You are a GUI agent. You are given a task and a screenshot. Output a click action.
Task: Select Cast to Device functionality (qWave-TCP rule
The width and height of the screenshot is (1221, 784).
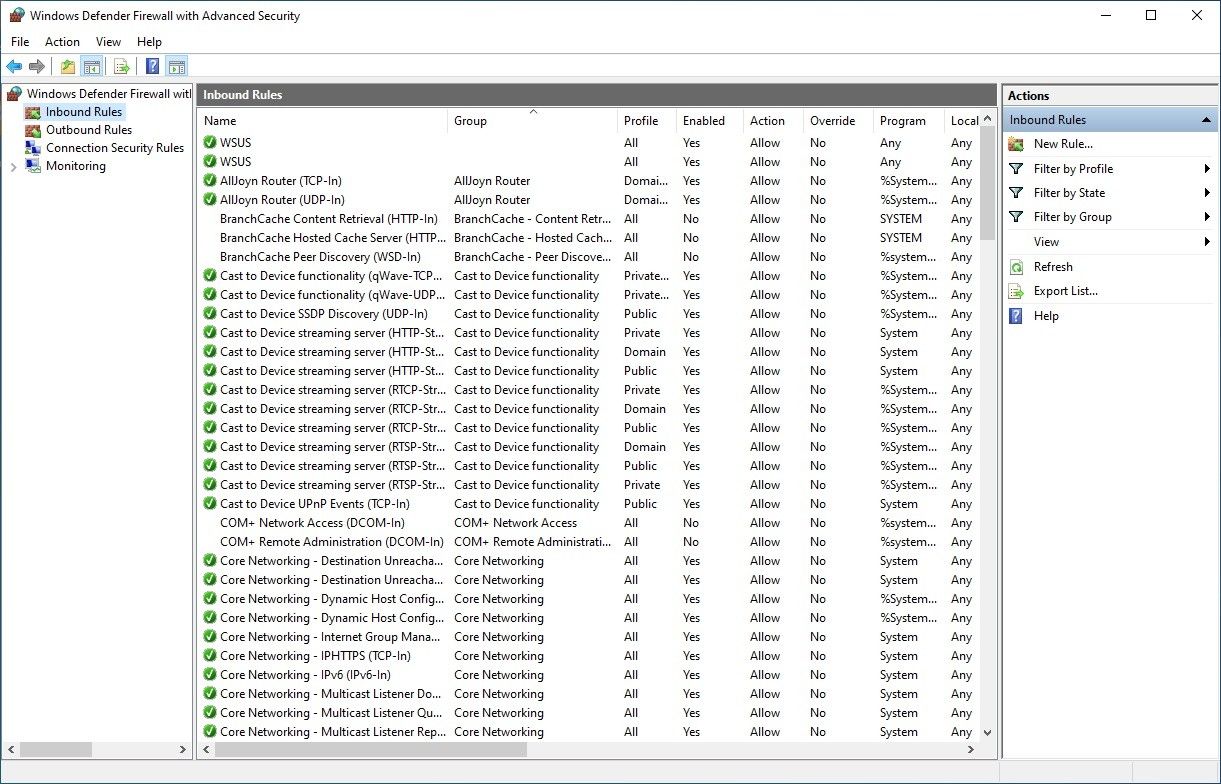click(590, 276)
